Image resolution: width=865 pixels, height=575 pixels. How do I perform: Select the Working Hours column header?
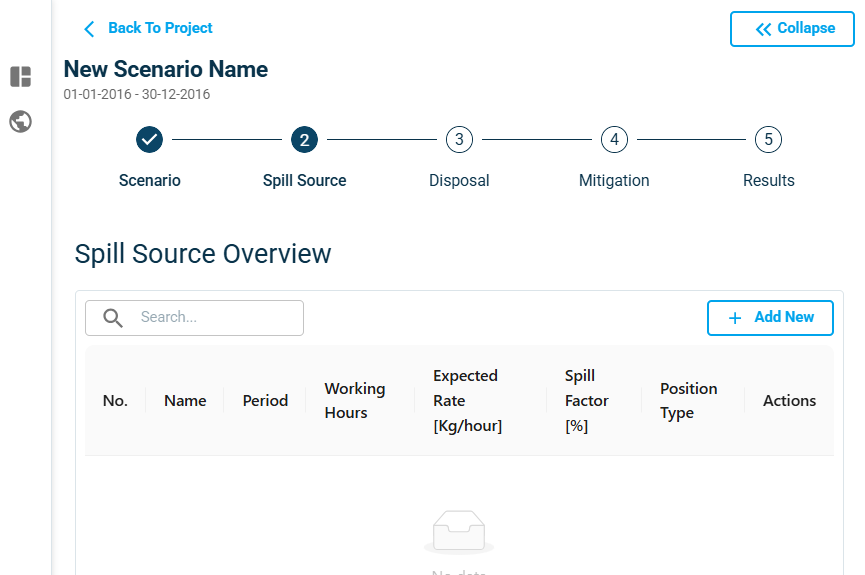[355, 401]
